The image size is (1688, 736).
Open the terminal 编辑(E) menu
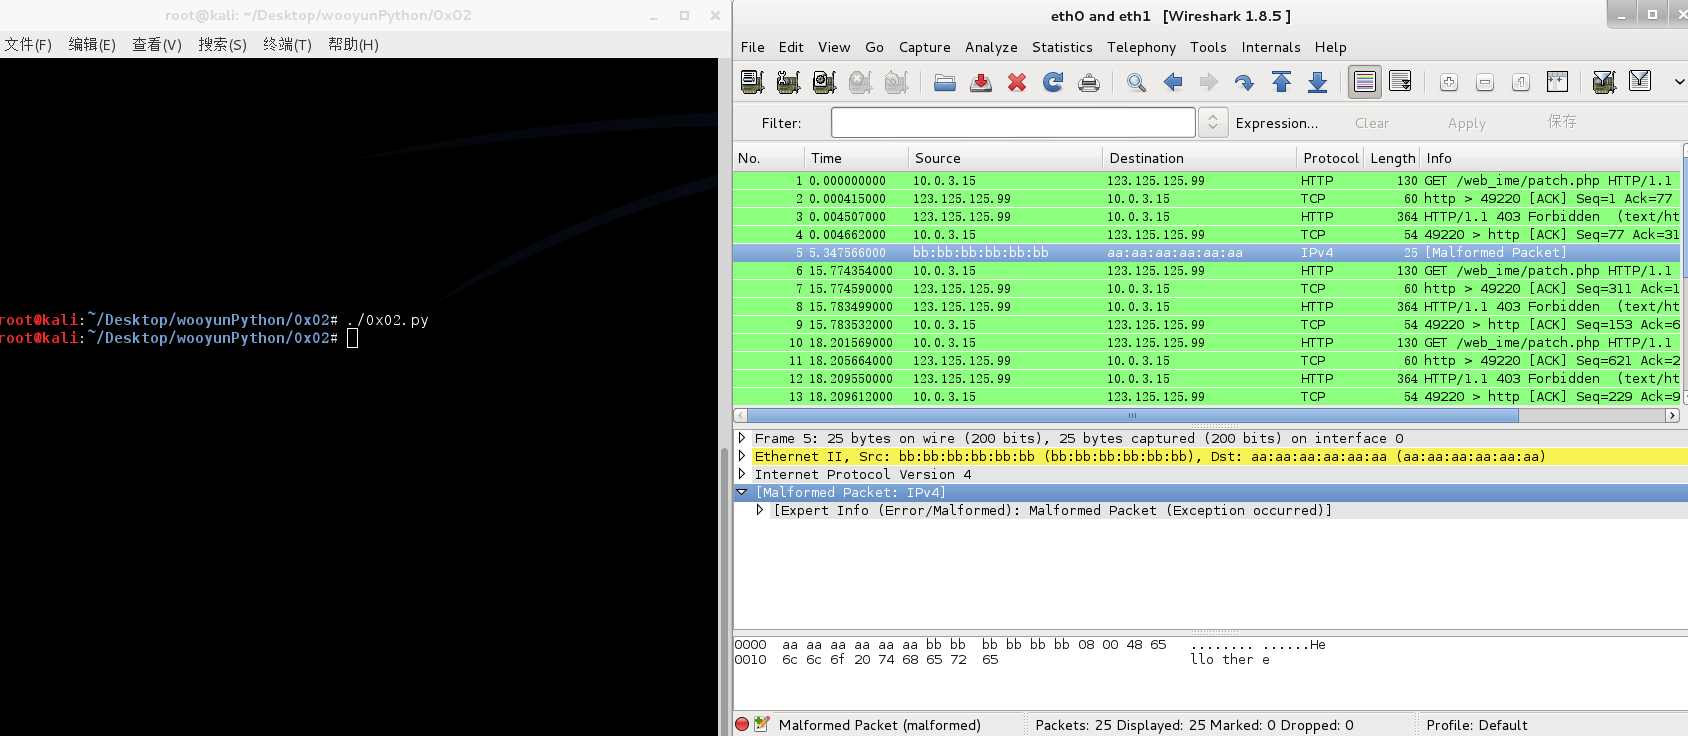point(92,44)
